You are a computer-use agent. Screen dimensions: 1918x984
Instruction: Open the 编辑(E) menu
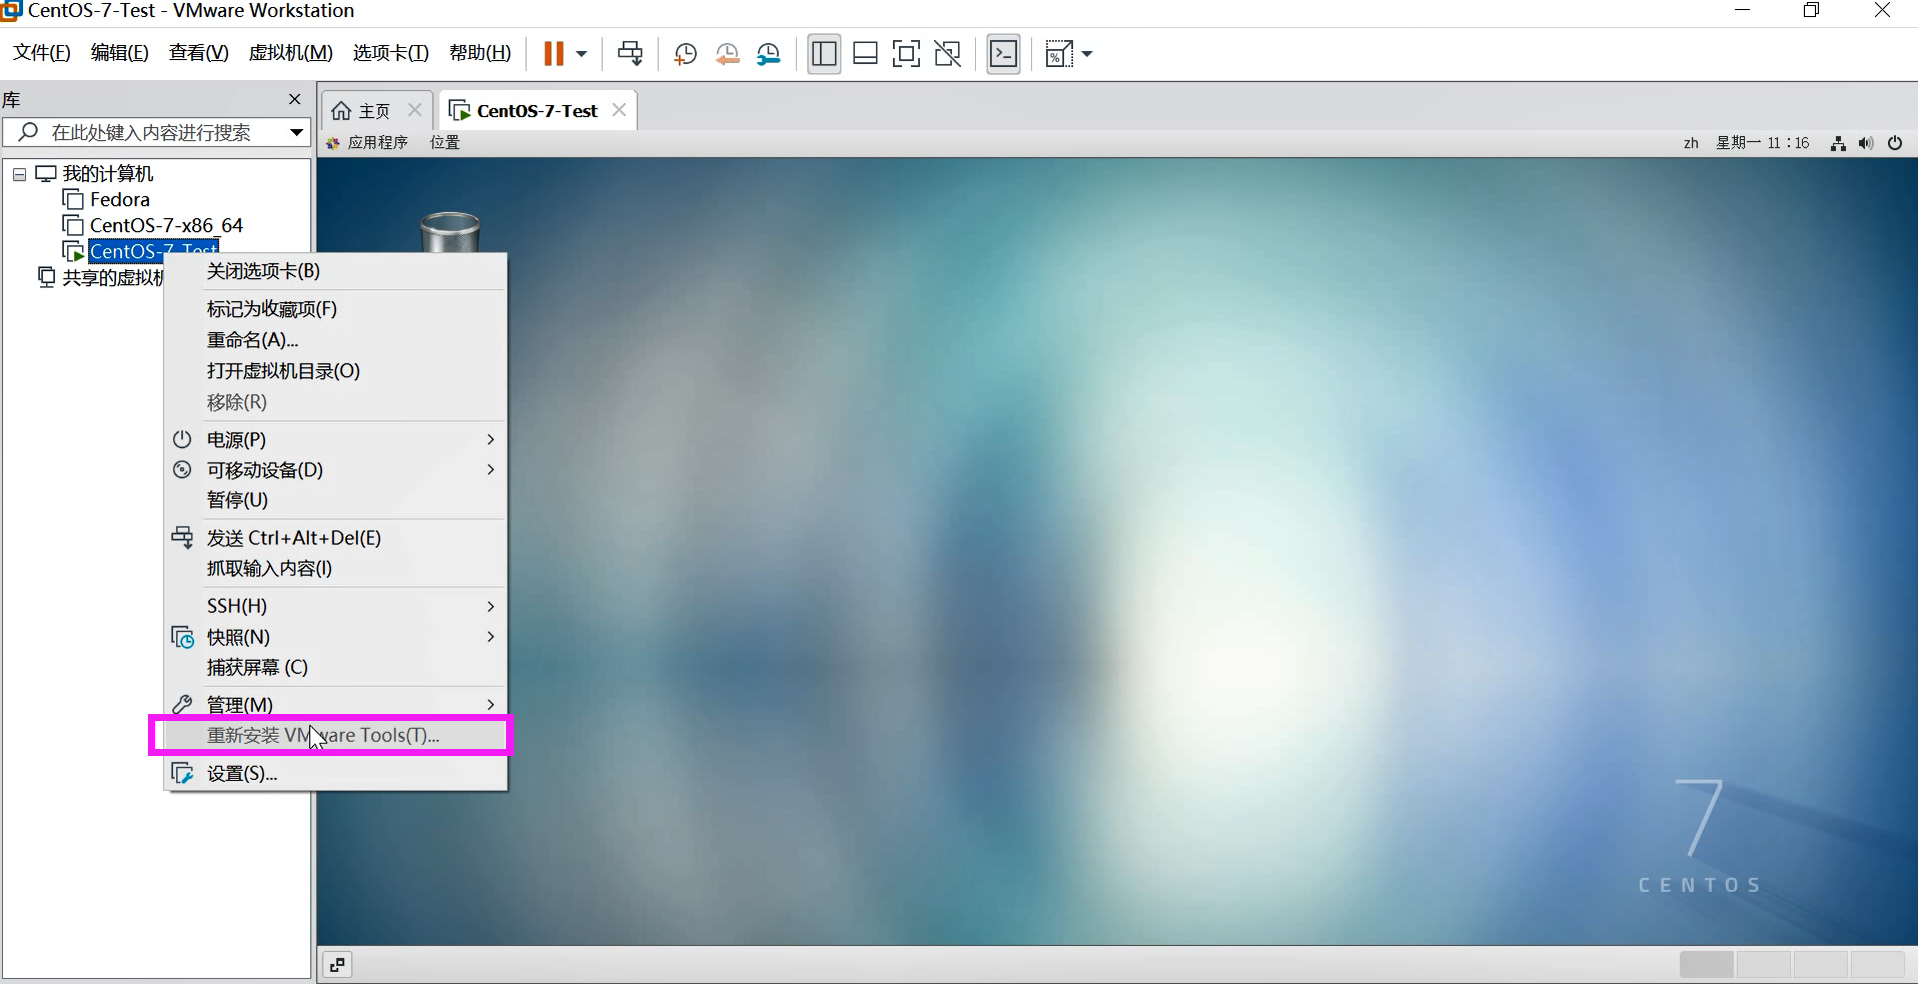119,53
